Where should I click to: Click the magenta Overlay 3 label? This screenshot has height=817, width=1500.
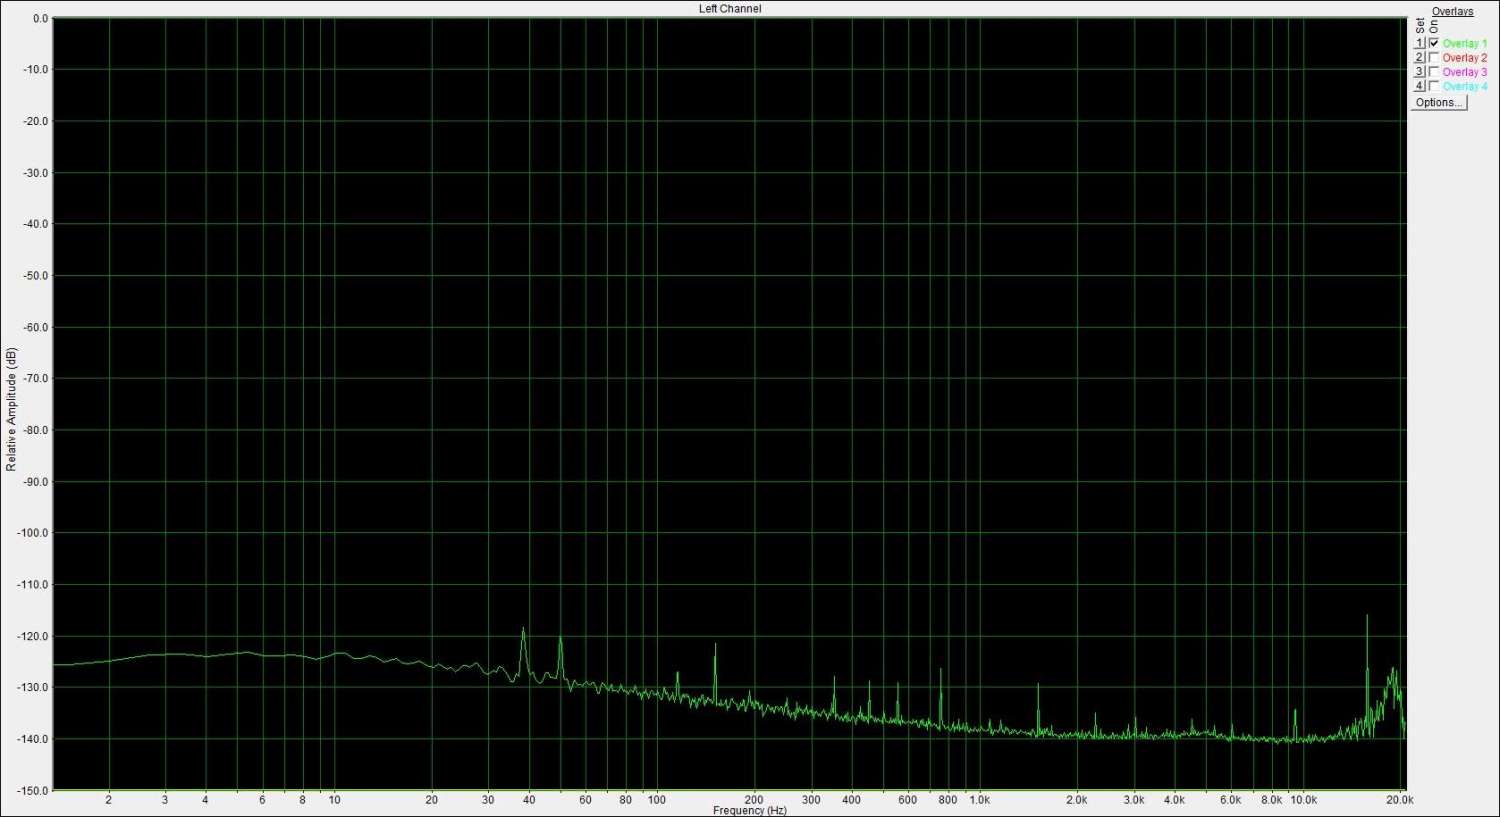click(x=1465, y=72)
